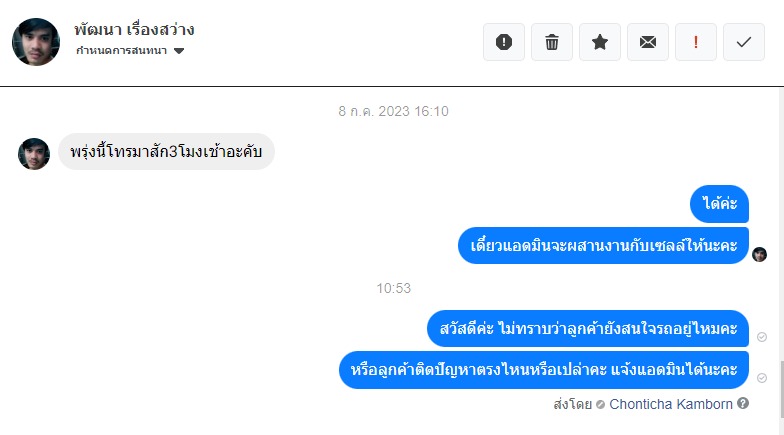Click delivered check beside สวัสดีค่ะ message
Viewport: 784px width, 435px height.
pos(762,337)
